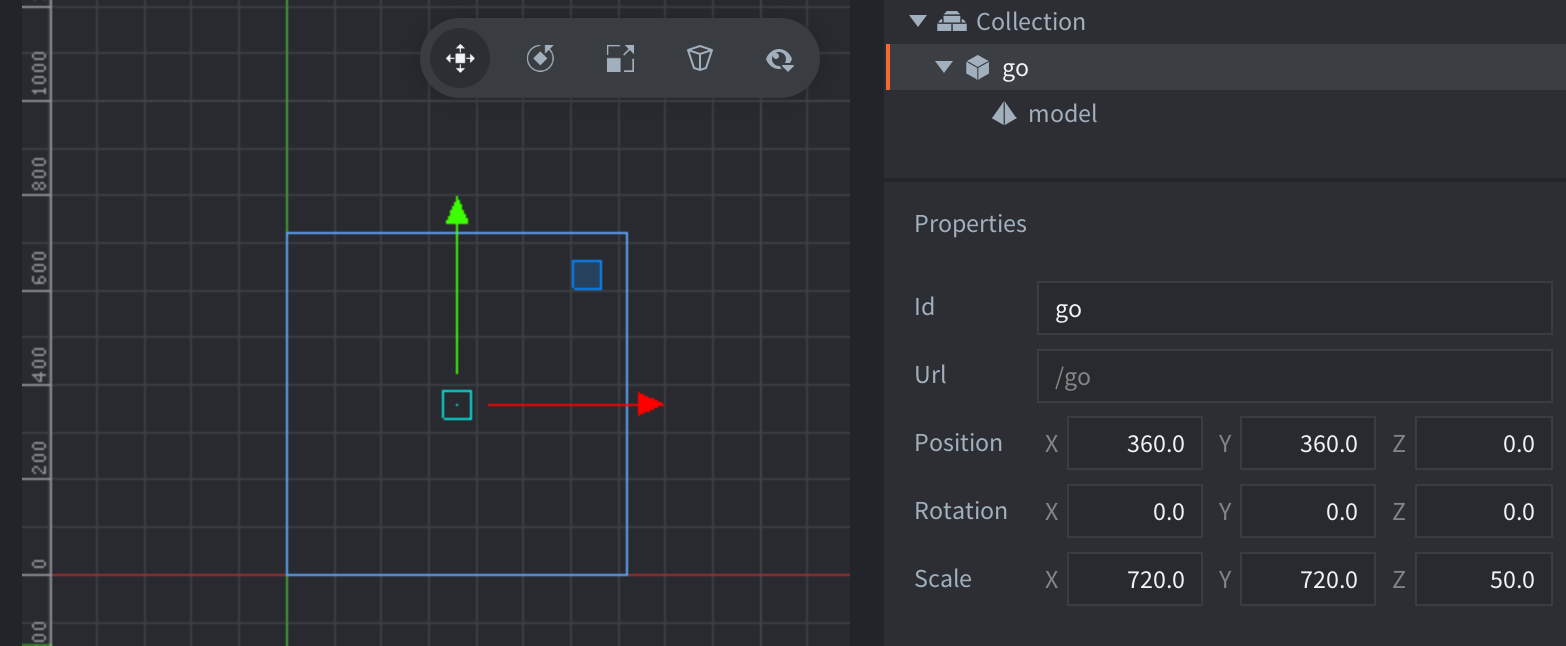The image size is (1566, 646).
Task: Edit the Id field containing go
Action: [1294, 308]
